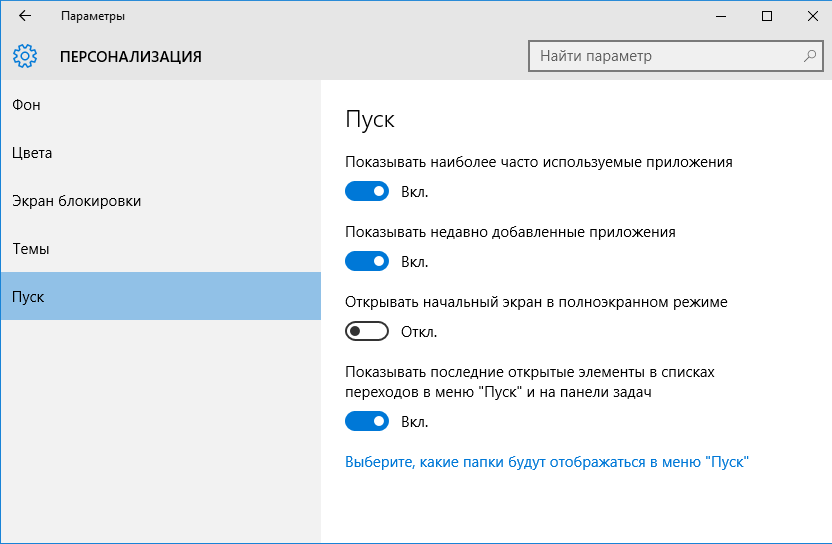
Task: Select the Пуск section in sidebar
Action: [x=161, y=296]
